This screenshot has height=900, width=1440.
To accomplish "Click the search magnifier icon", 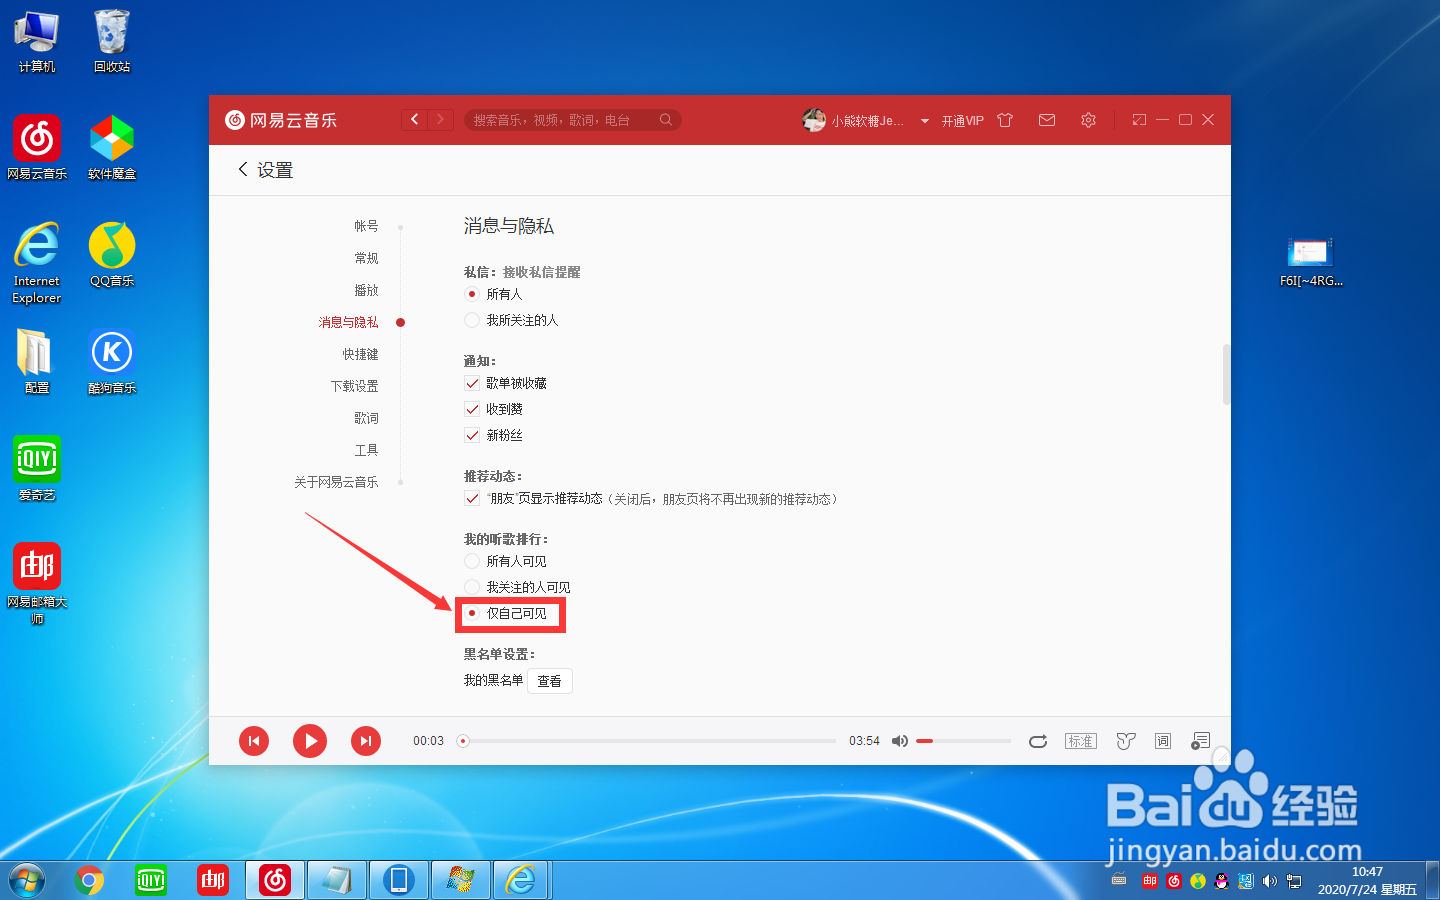I will [666, 120].
